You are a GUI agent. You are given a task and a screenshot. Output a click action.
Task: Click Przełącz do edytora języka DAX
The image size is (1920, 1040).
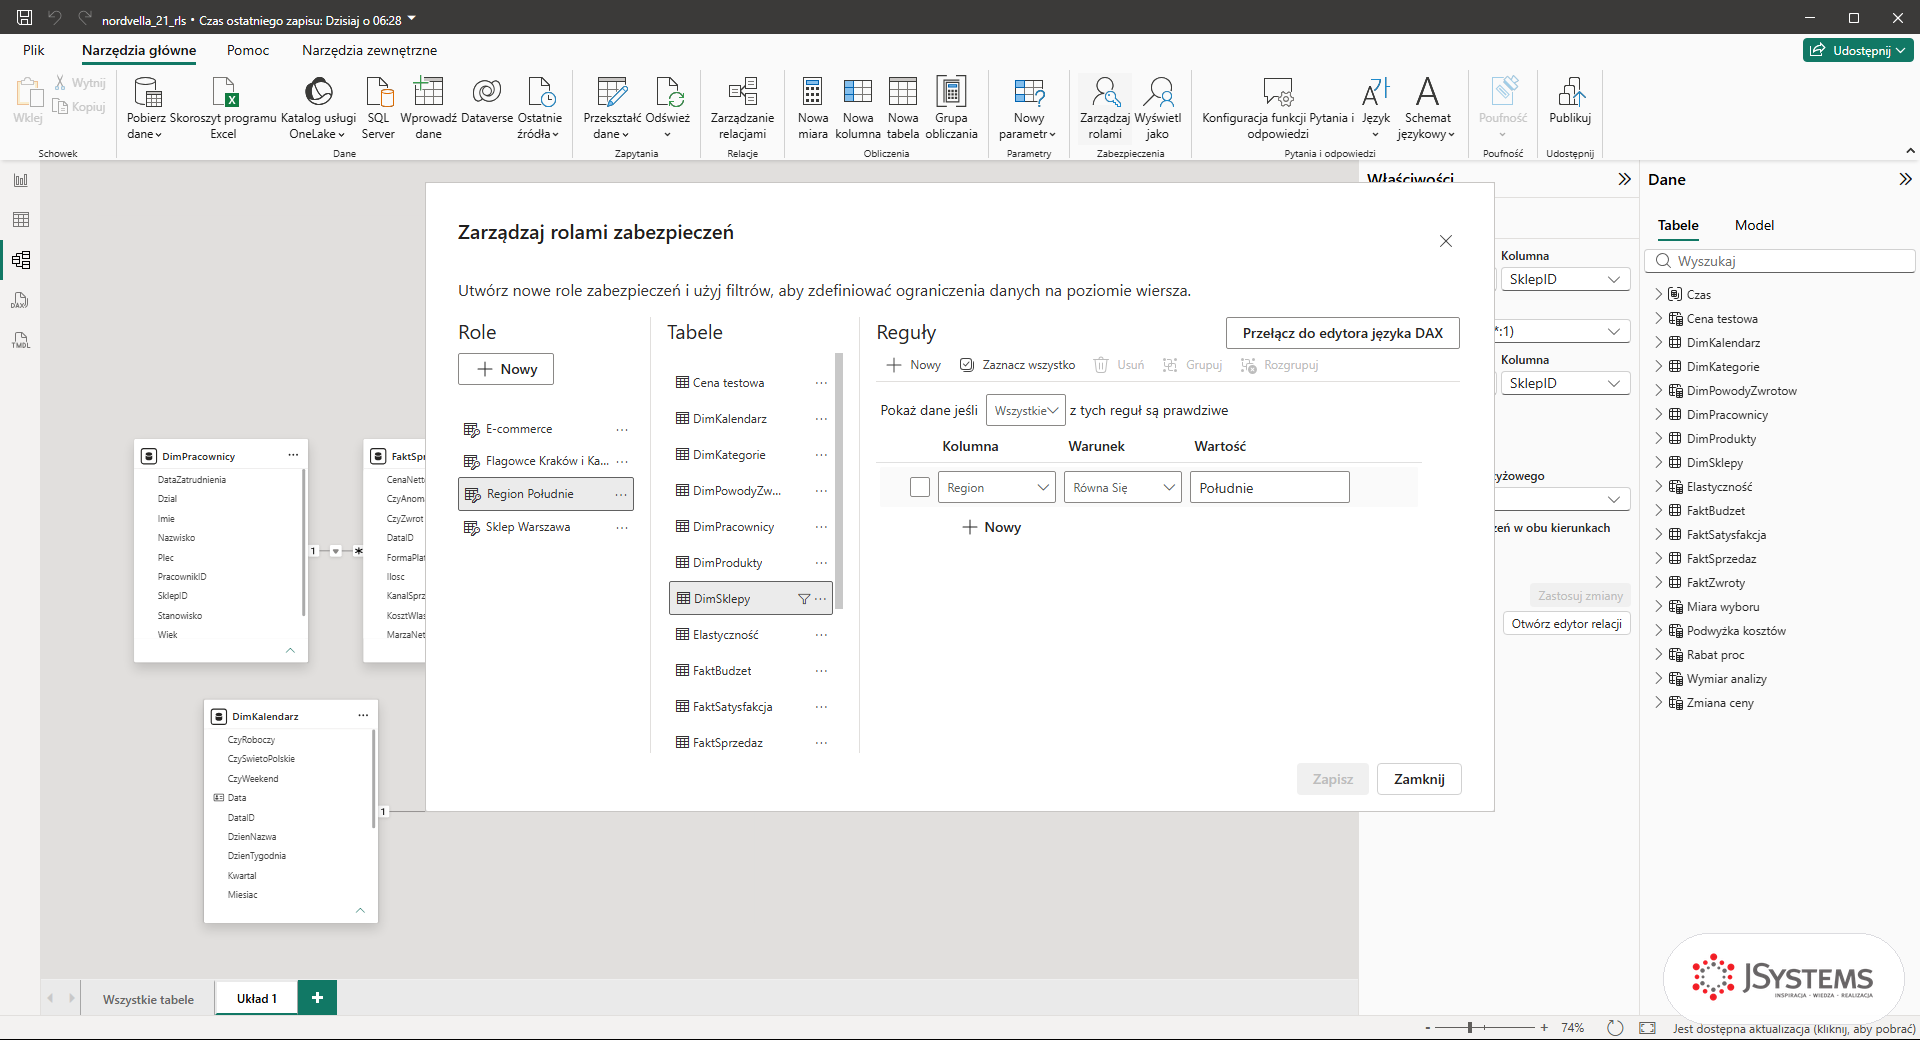tap(1342, 333)
